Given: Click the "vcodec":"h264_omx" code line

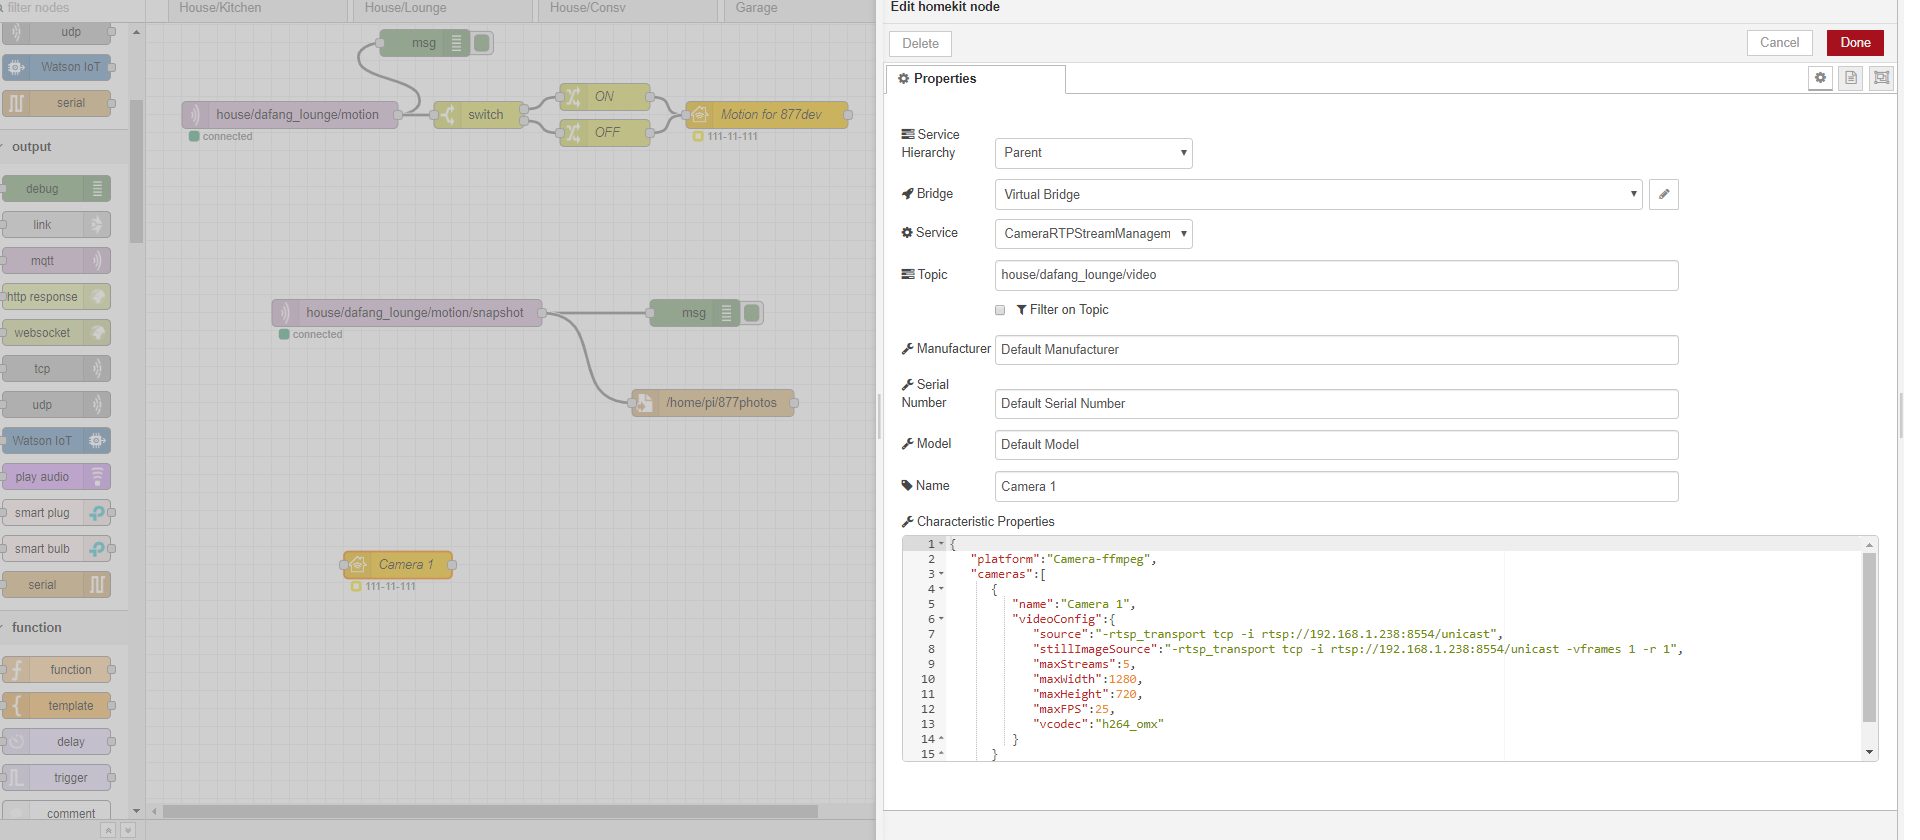Looking at the screenshot, I should pos(1098,724).
